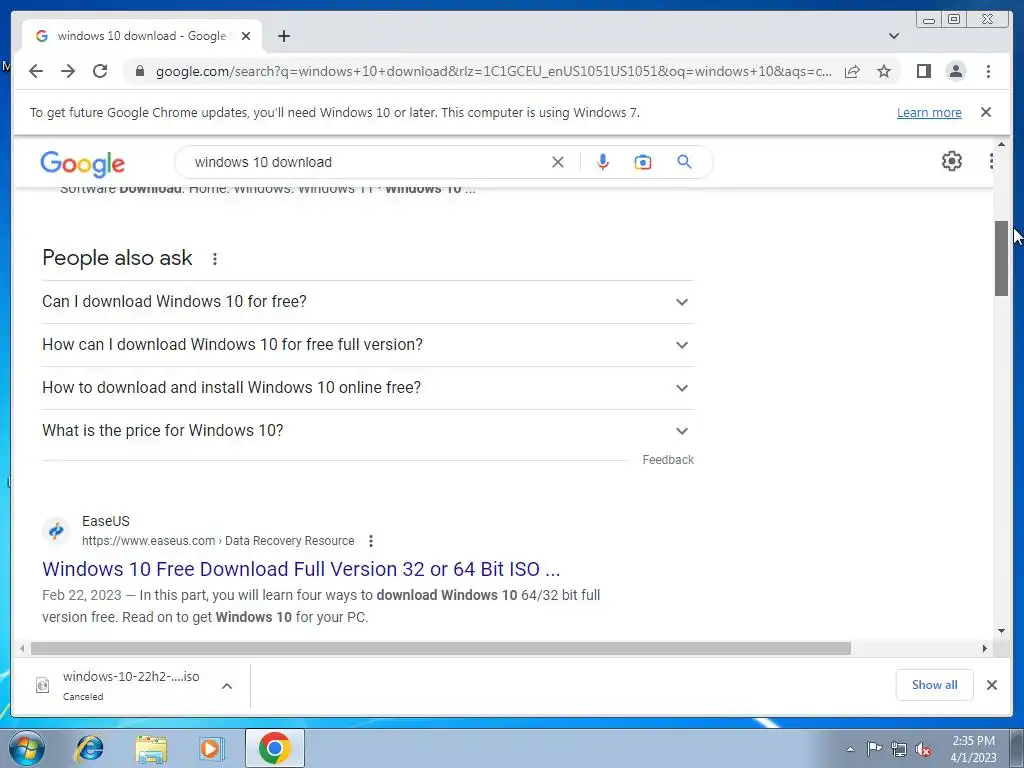The image size is (1024, 768).
Task: Open Google quick settings gear
Action: coord(952,161)
